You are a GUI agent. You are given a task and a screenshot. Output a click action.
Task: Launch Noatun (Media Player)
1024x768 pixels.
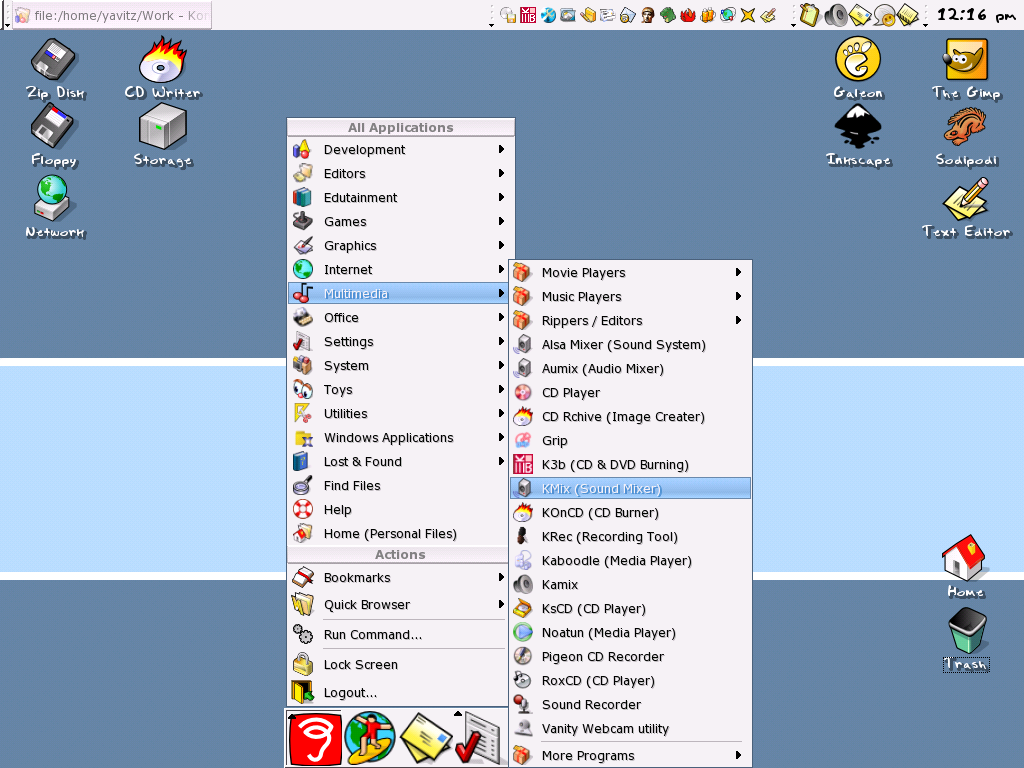630,633
